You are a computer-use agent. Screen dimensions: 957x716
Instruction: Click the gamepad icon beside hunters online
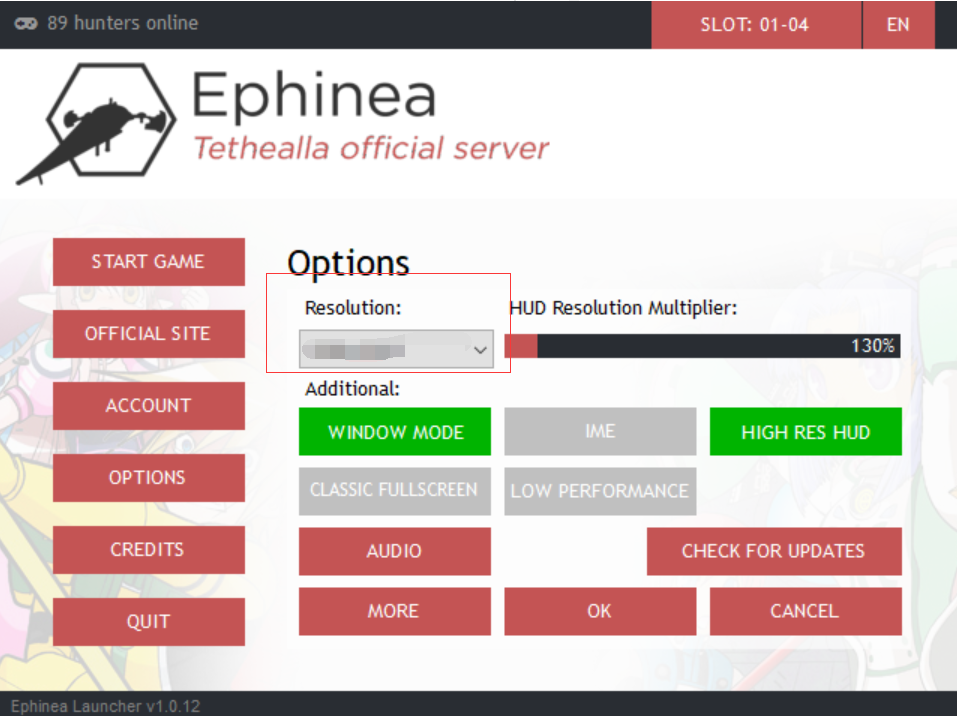tap(27, 23)
